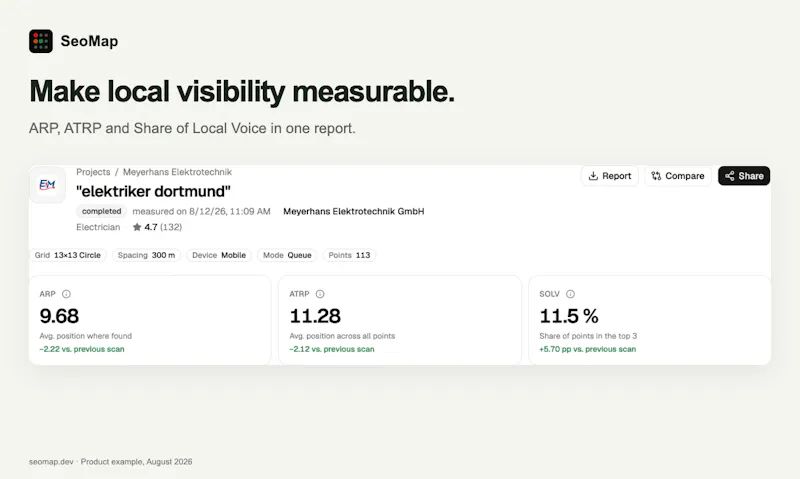This screenshot has height=479, width=800.
Task: Click the SeoMap logo icon
Action: [x=41, y=41]
